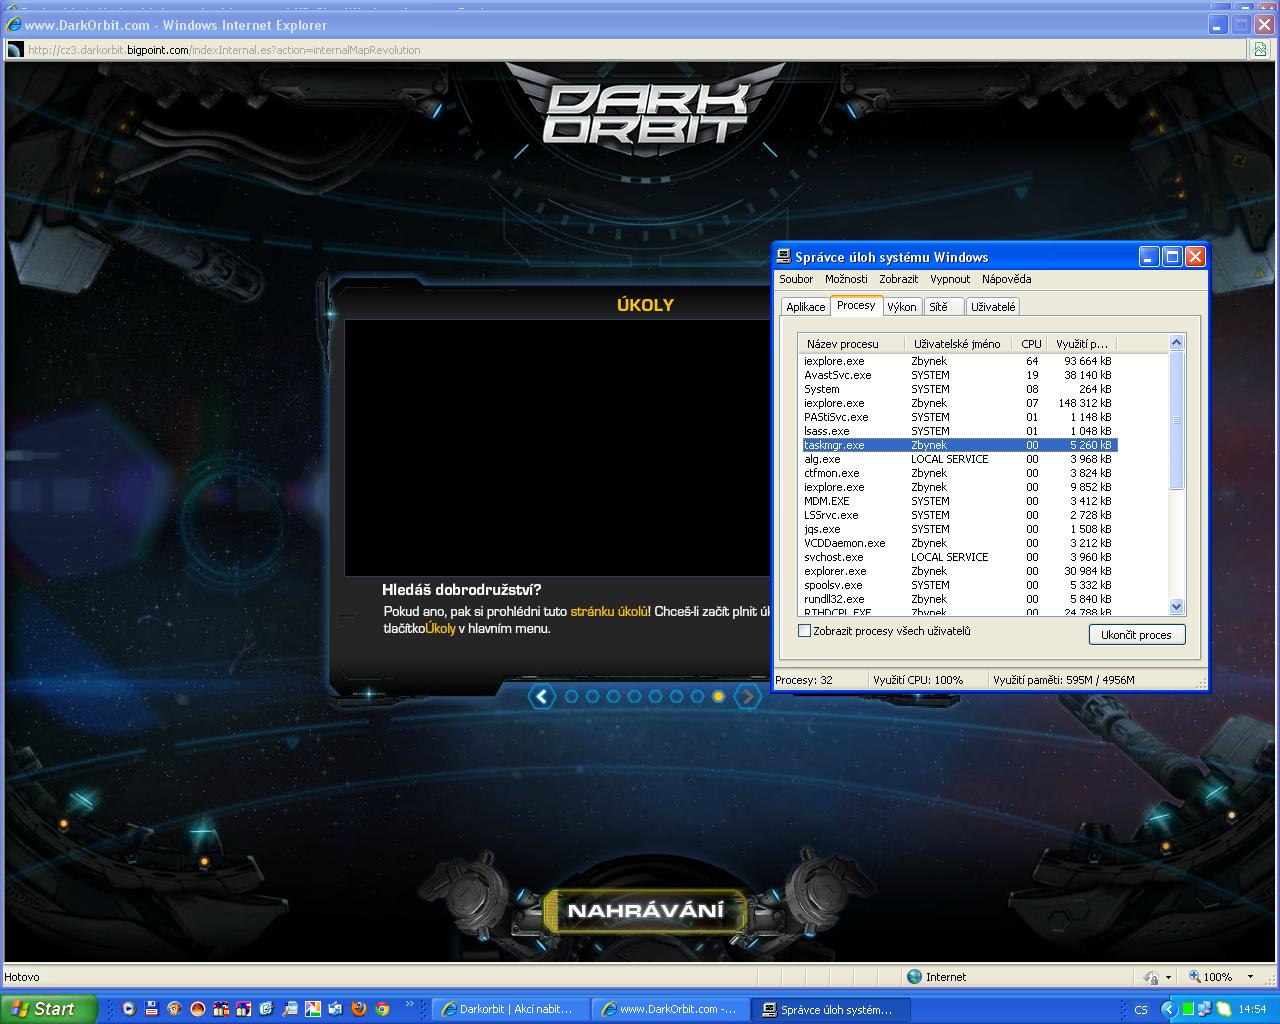Open the Zobrazit menu in Task Manager

[x=898, y=279]
